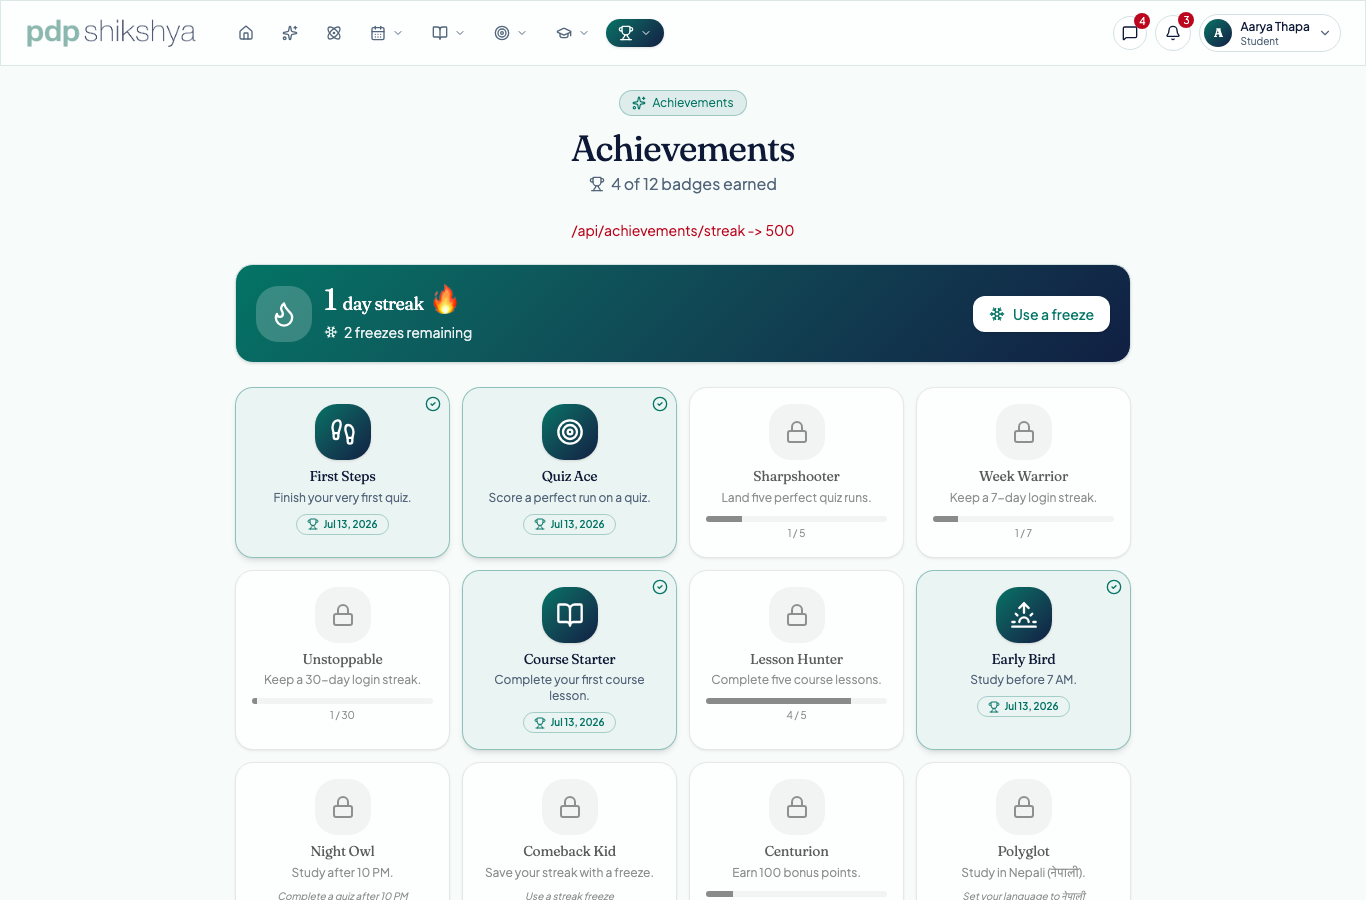
Task: Click the avatar circle with letter A
Action: (x=1218, y=33)
